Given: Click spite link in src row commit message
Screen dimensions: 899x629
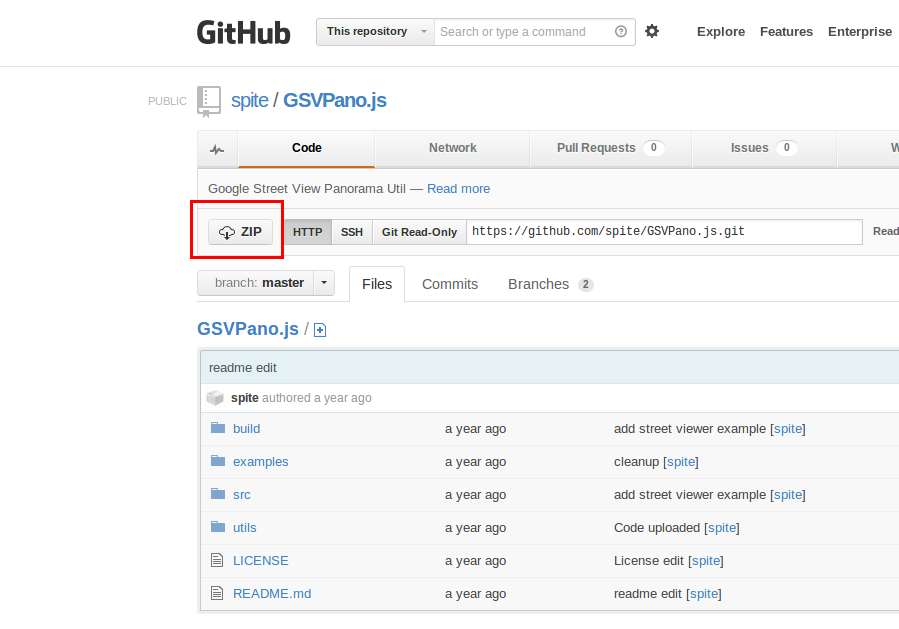Looking at the screenshot, I should tap(788, 495).
